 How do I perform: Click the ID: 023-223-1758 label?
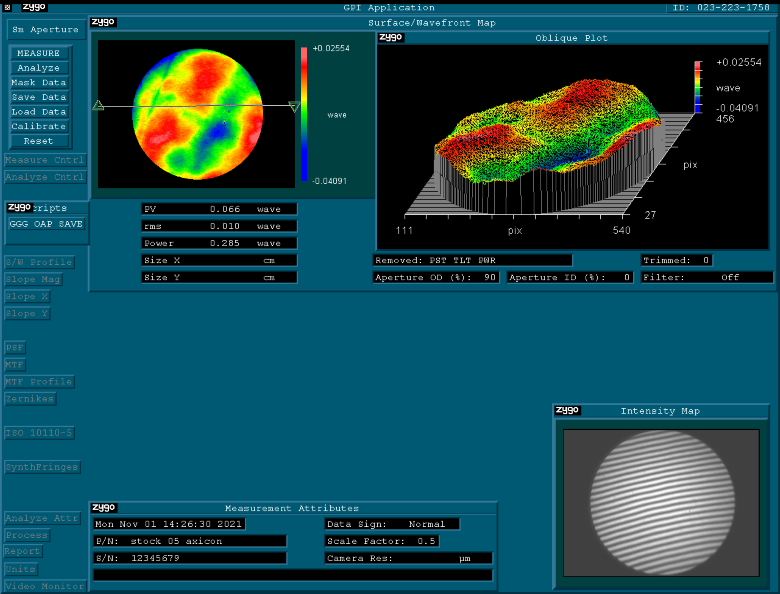tap(721, 7)
